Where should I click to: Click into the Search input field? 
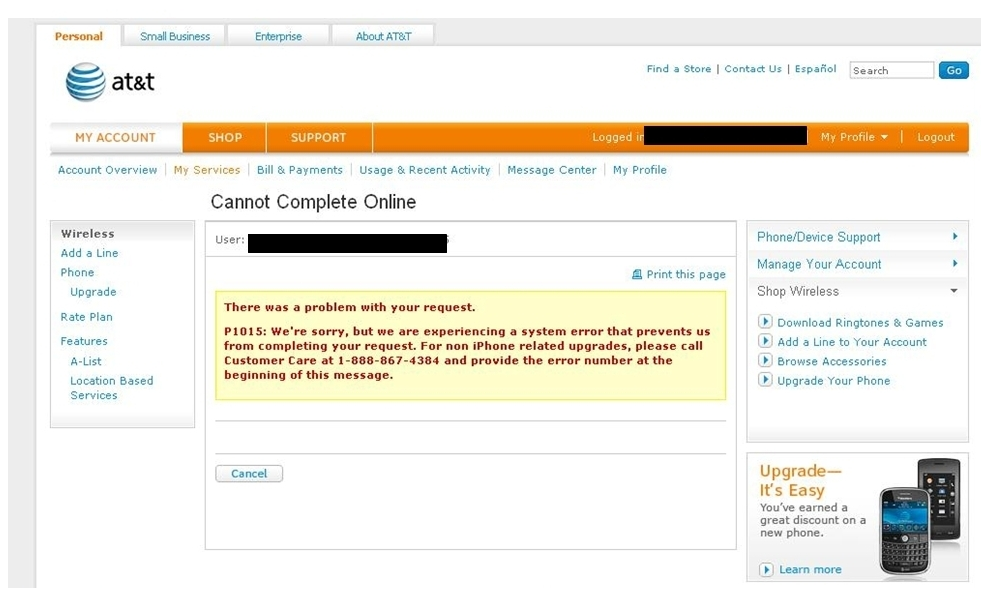click(892, 70)
